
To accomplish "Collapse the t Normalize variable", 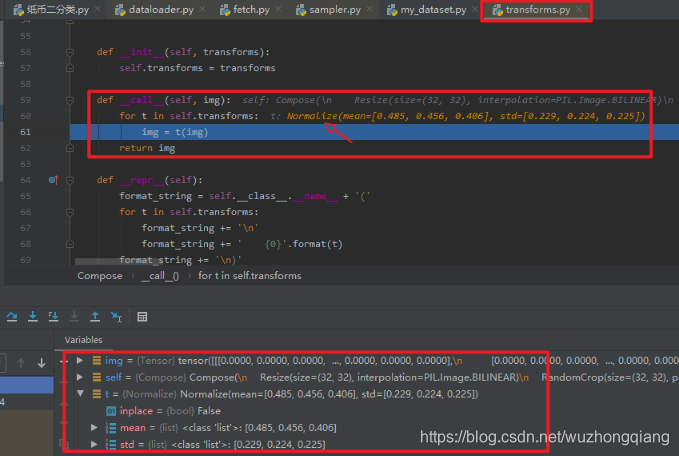I will point(81,394).
